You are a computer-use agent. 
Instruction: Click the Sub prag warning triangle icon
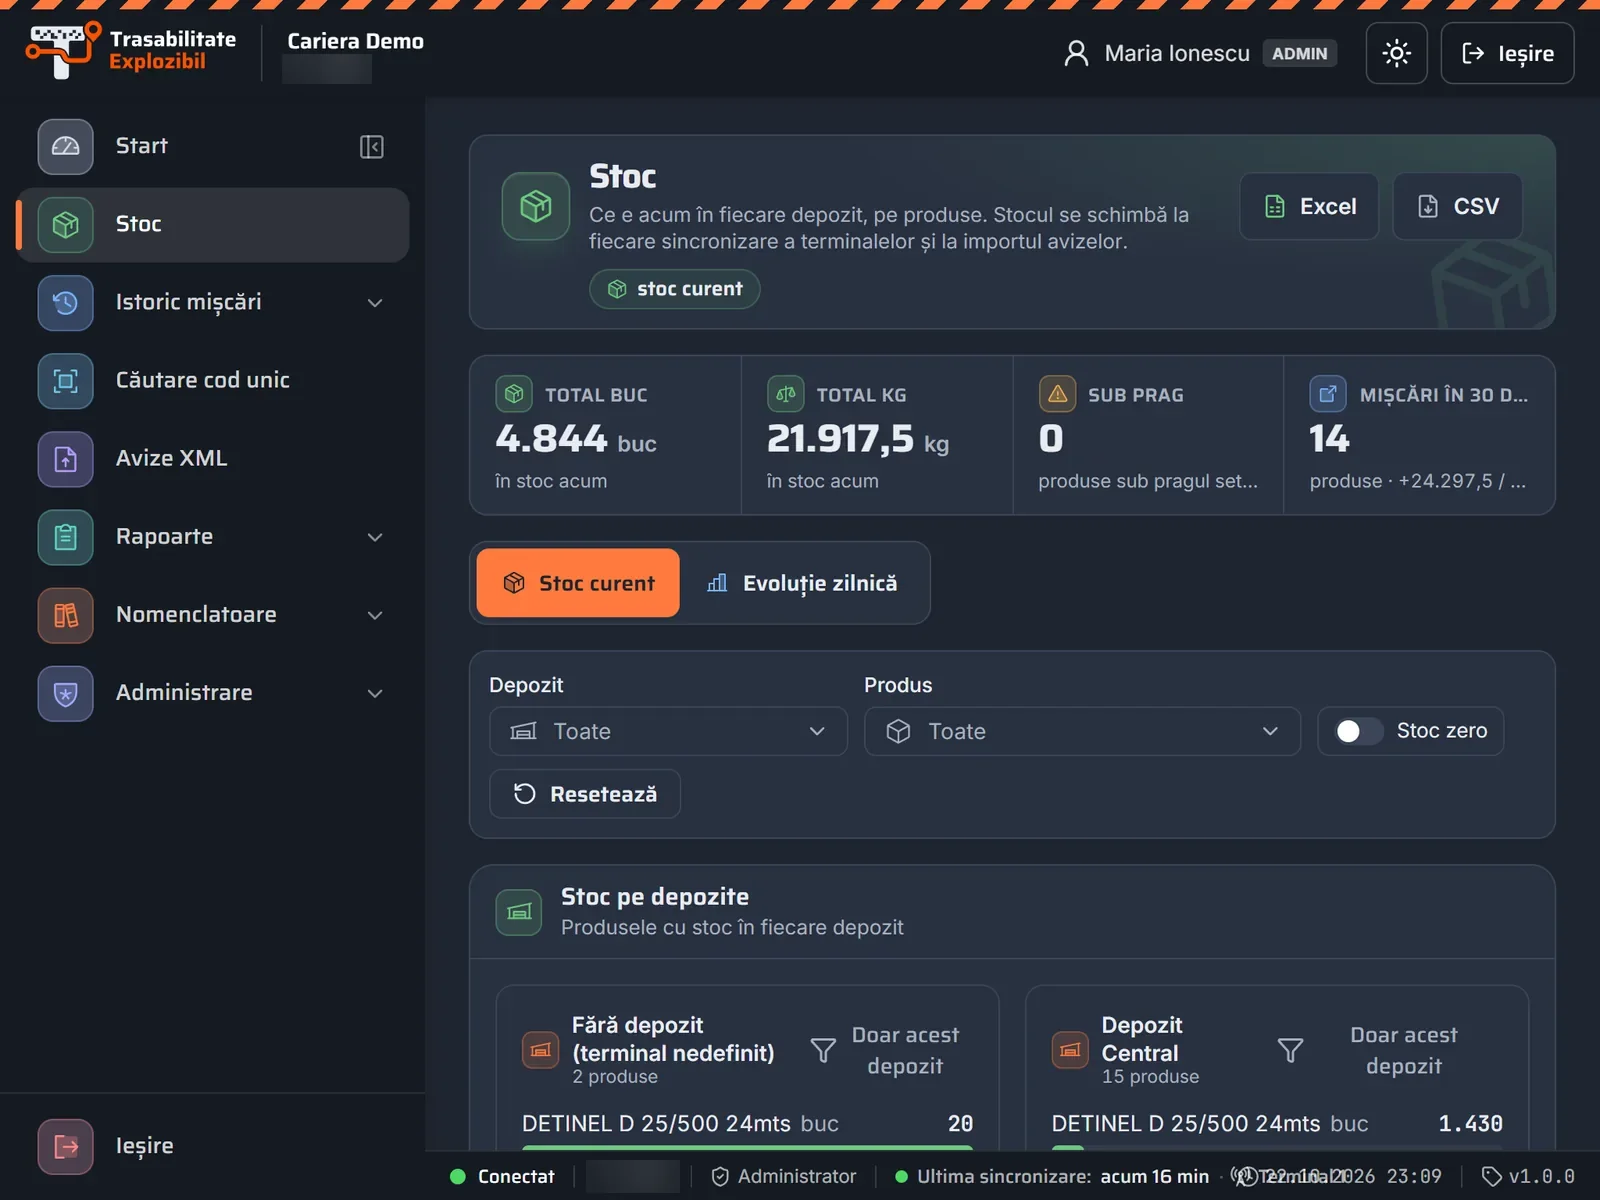pyautogui.click(x=1057, y=394)
